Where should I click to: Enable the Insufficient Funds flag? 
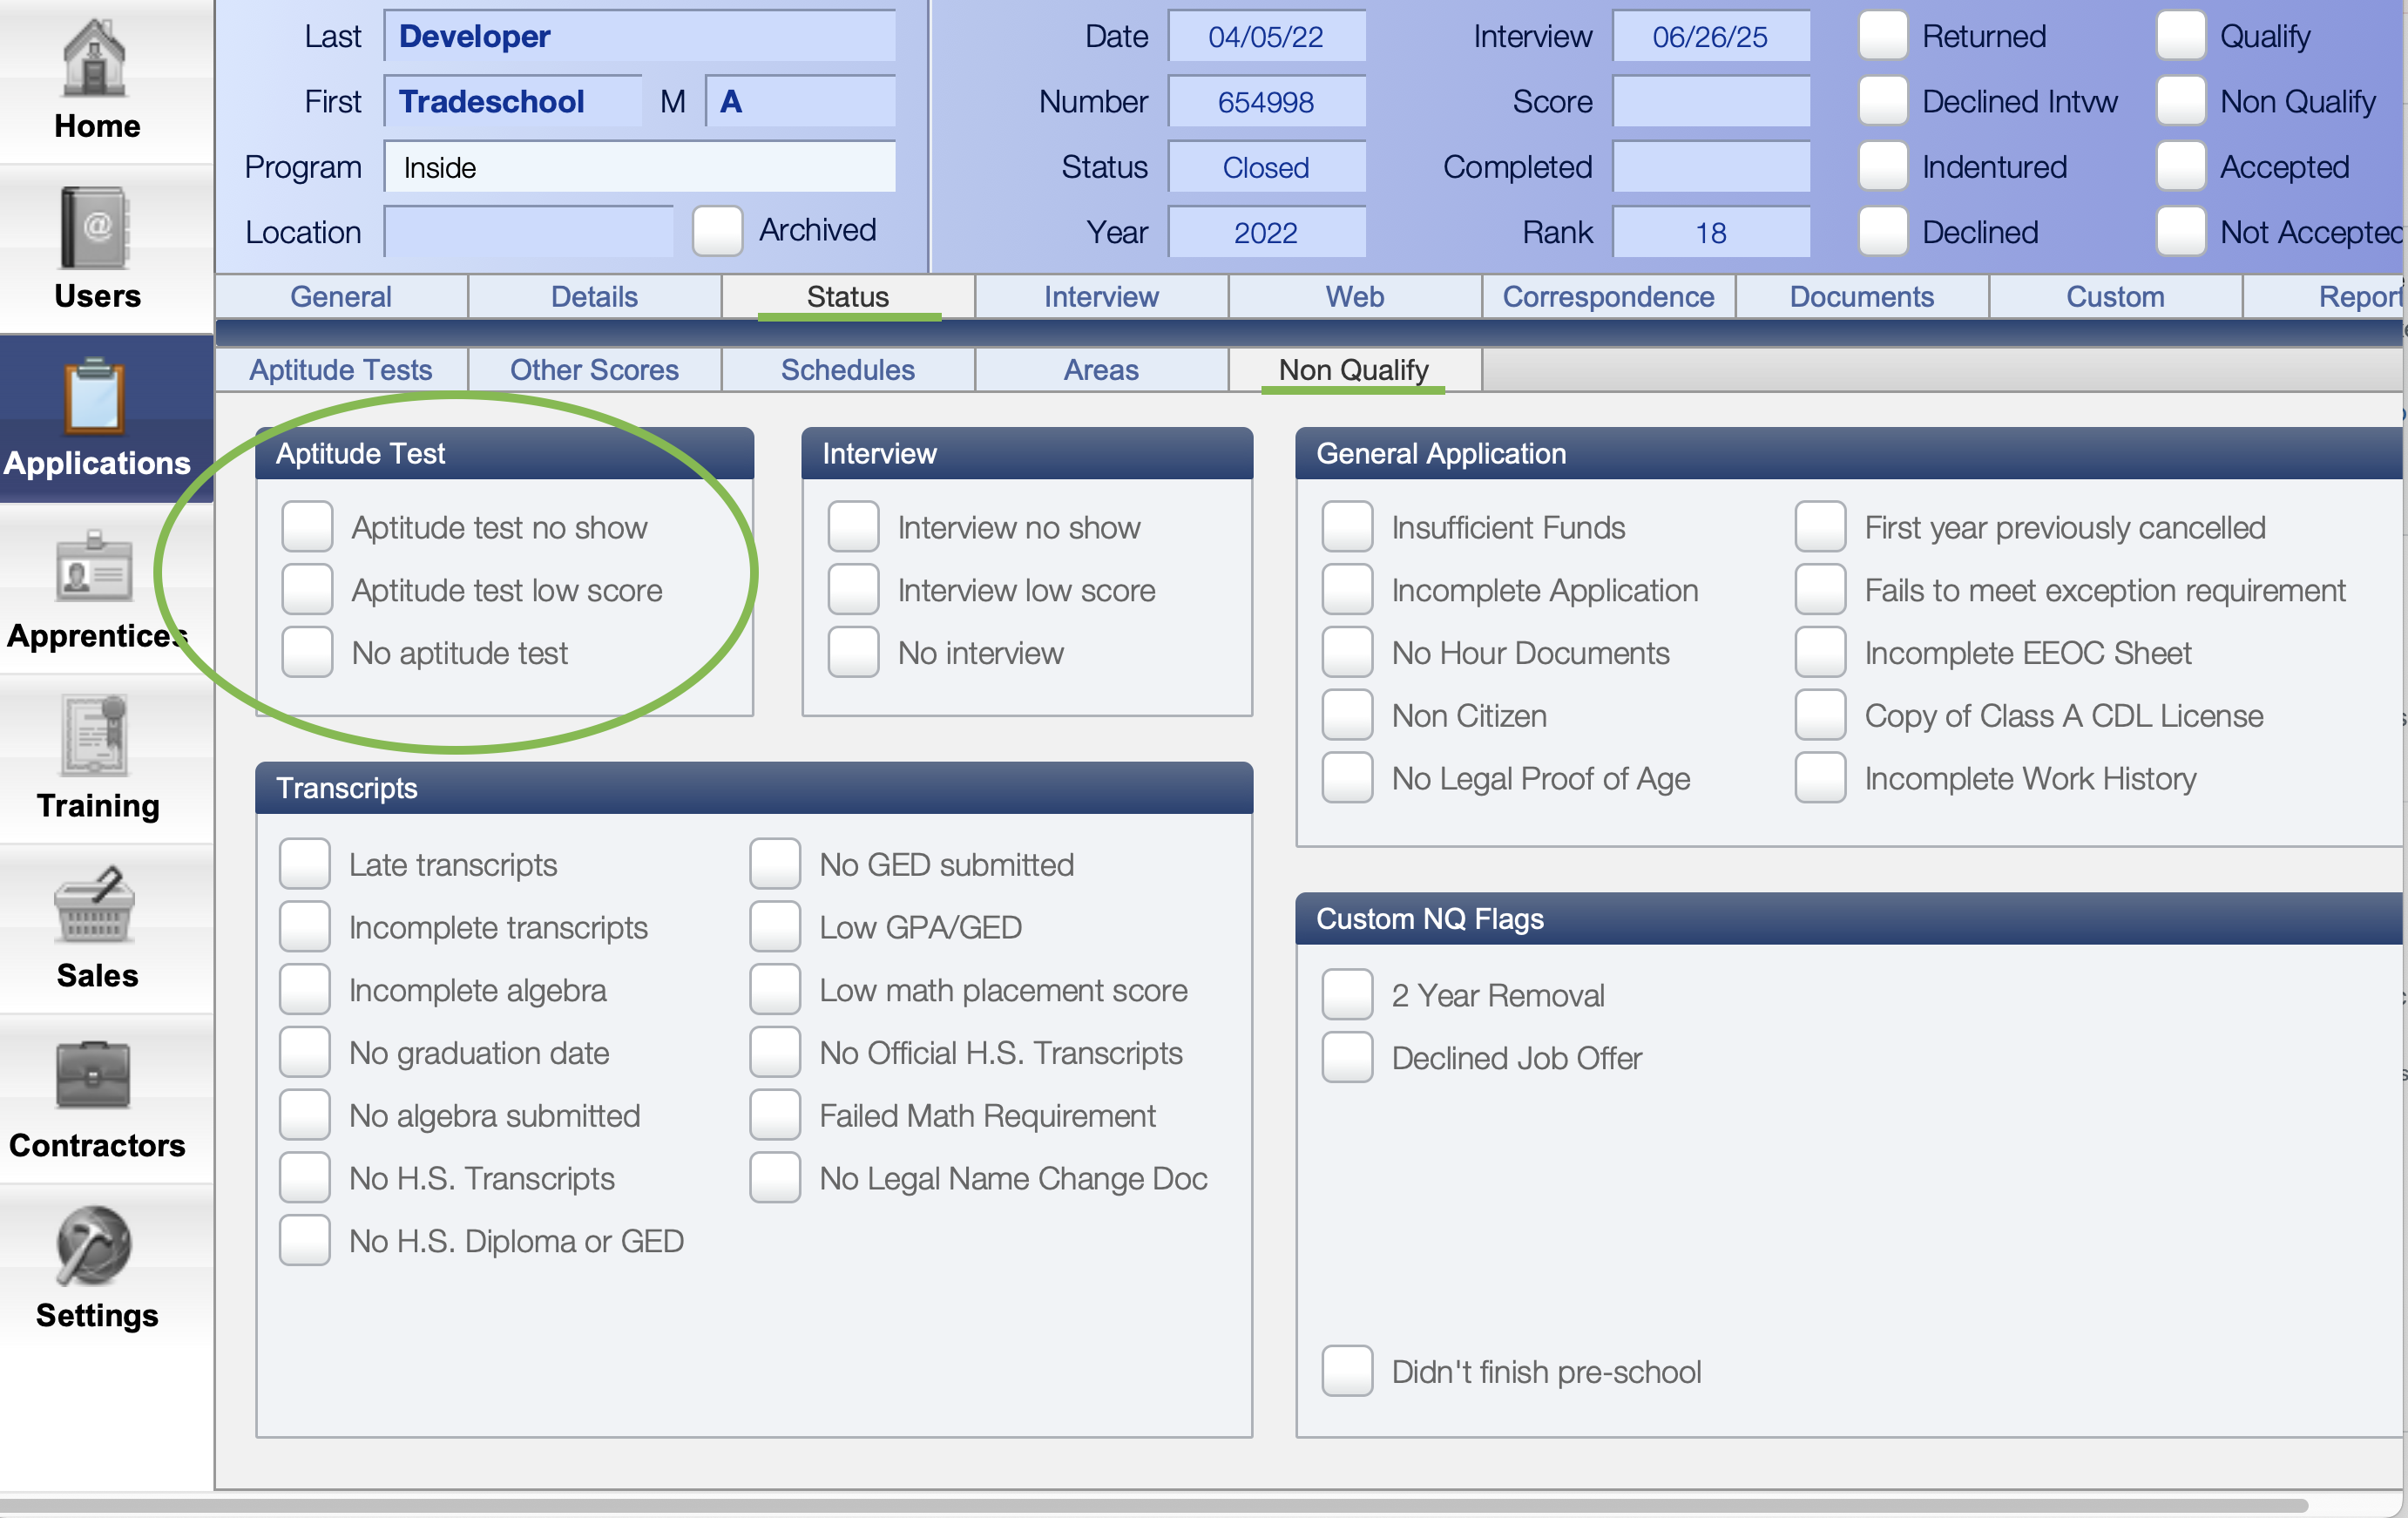click(x=1347, y=527)
